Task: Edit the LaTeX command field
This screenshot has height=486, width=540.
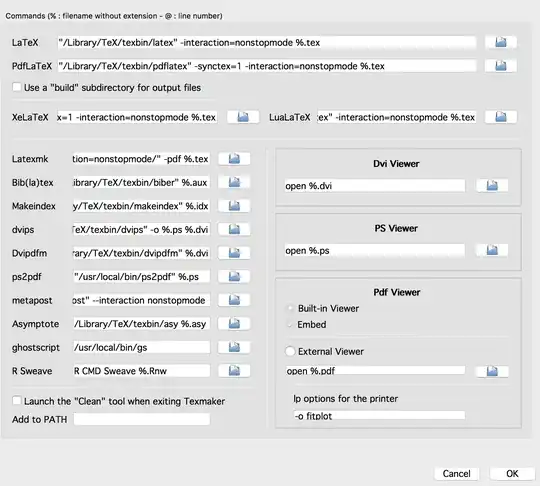Action: point(267,43)
